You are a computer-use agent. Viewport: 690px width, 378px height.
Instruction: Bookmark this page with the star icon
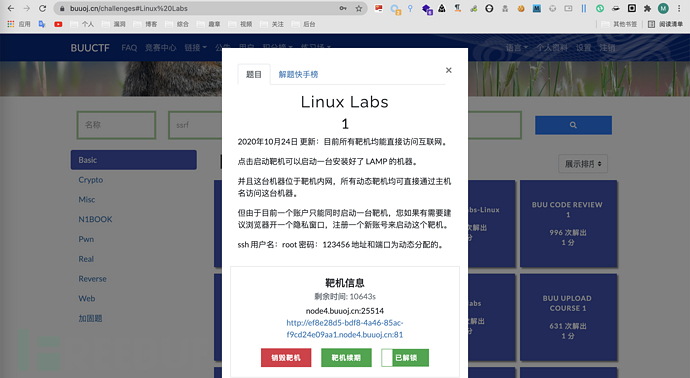[x=359, y=8]
